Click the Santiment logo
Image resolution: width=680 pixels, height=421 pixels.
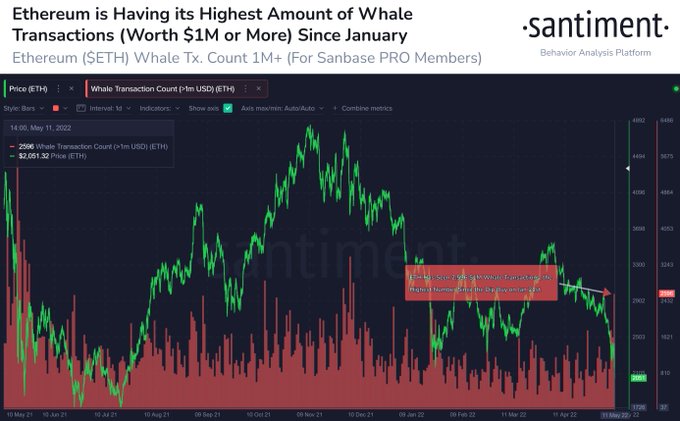click(597, 25)
